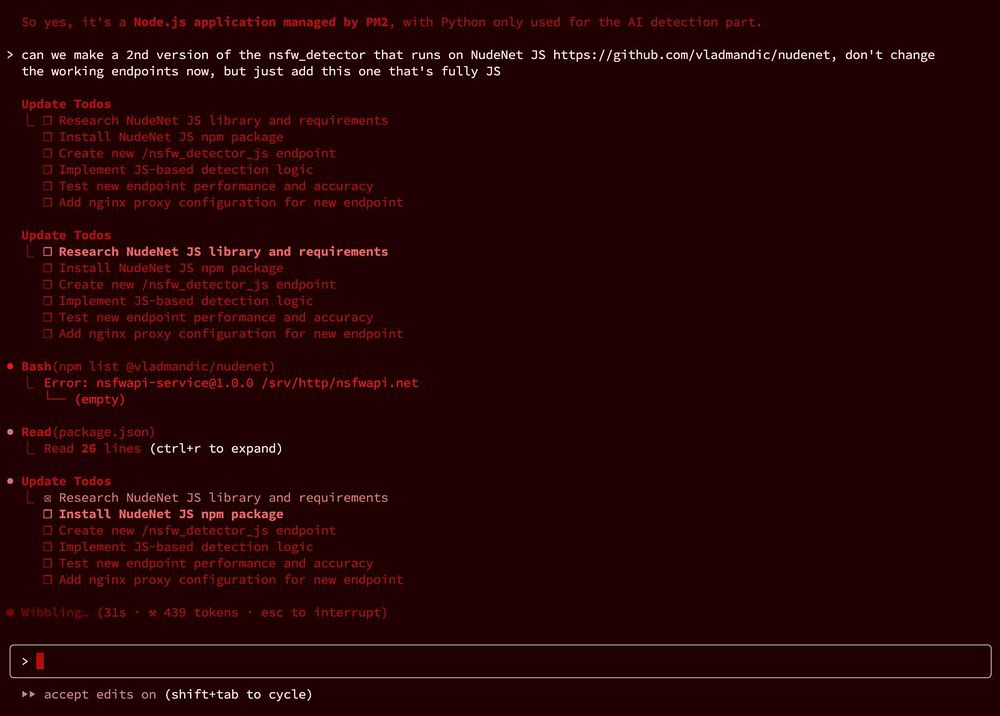The height and width of the screenshot is (716, 1000).
Task: Click the 'accept edits on' mode label
Action: pyautogui.click(x=99, y=694)
